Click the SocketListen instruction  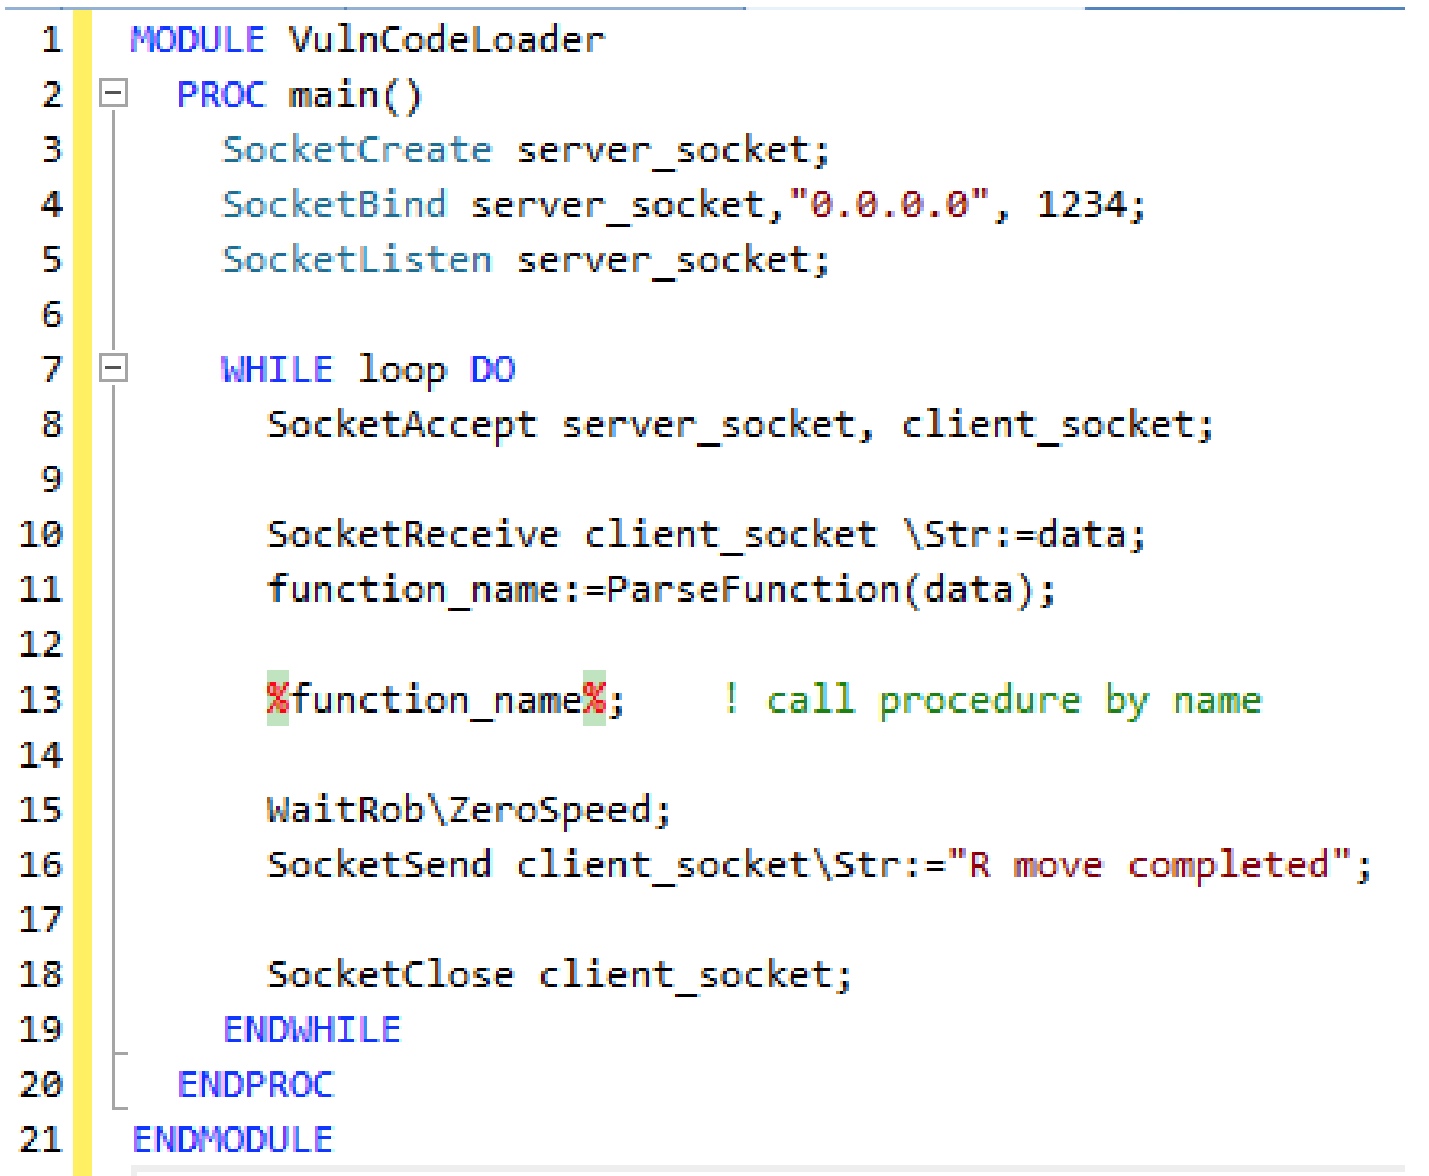356,259
